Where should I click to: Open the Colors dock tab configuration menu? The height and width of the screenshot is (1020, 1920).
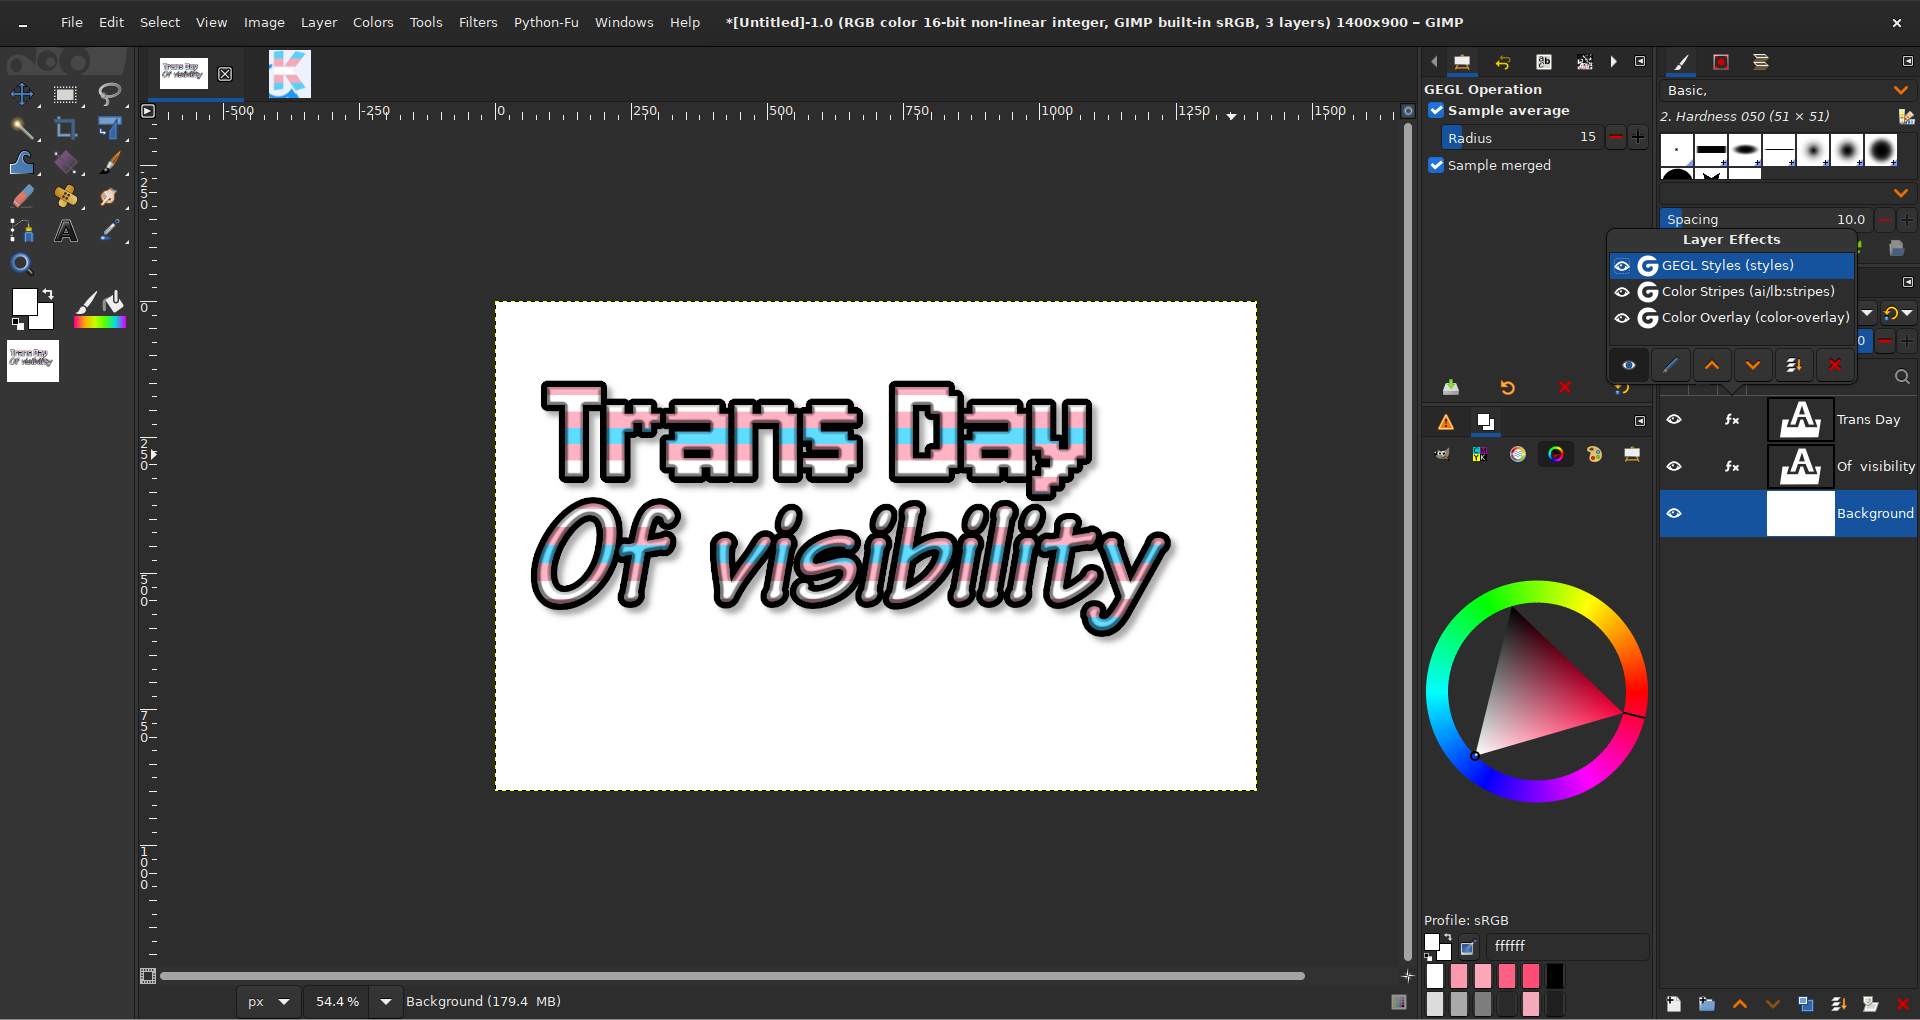[1640, 421]
